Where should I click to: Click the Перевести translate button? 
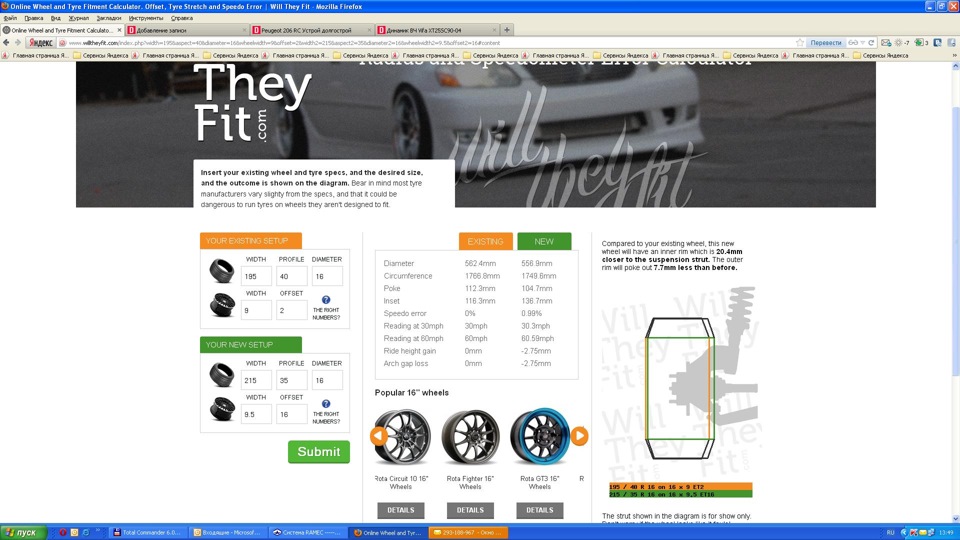pos(825,43)
